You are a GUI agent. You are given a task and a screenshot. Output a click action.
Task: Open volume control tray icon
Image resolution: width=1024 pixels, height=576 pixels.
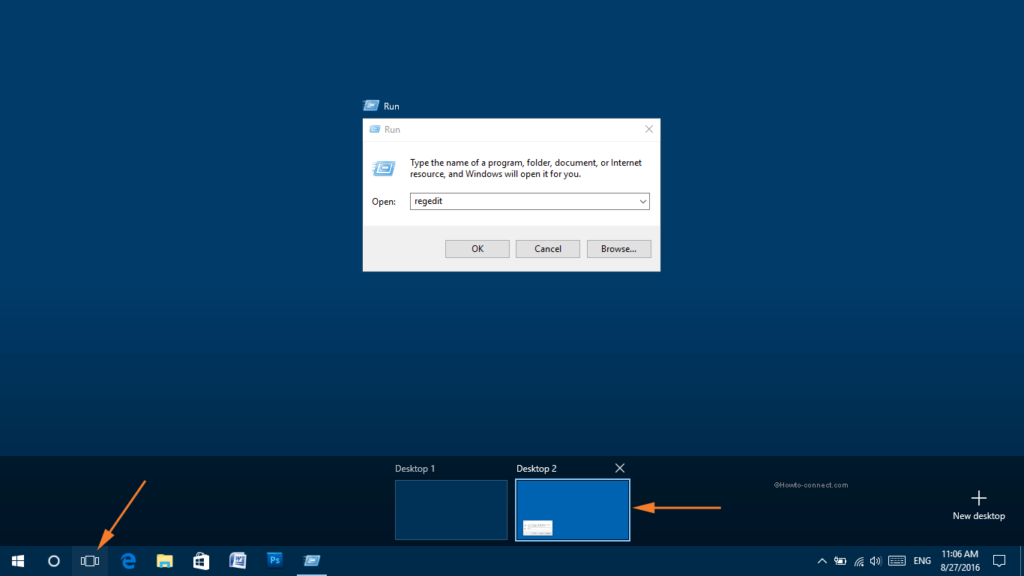pyautogui.click(x=876, y=561)
